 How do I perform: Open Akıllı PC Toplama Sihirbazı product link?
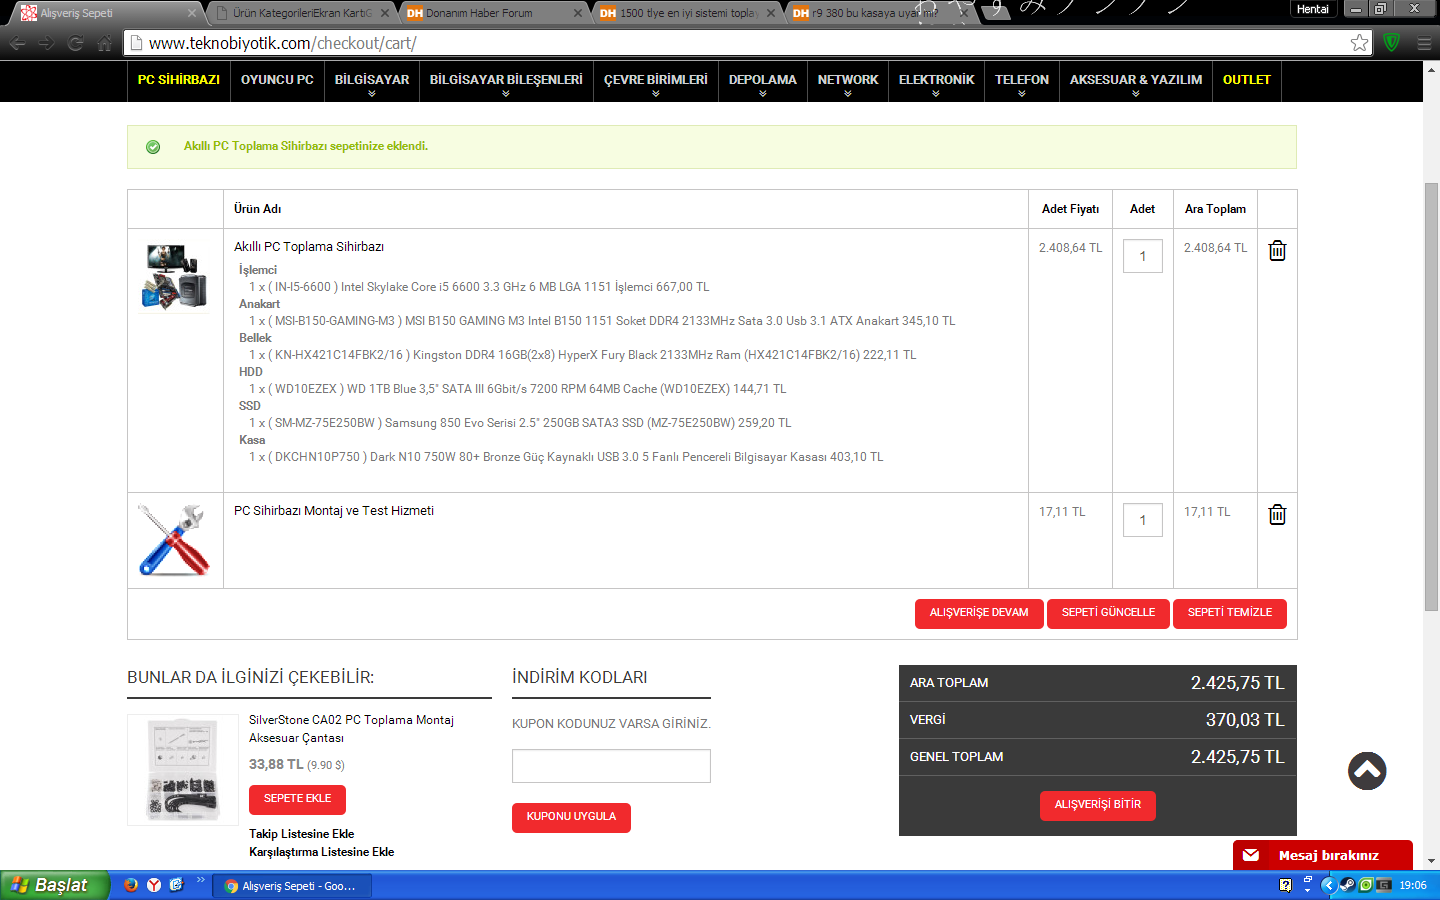(309, 247)
